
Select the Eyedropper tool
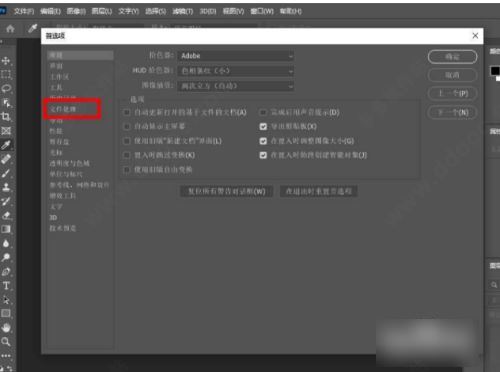coord(6,145)
